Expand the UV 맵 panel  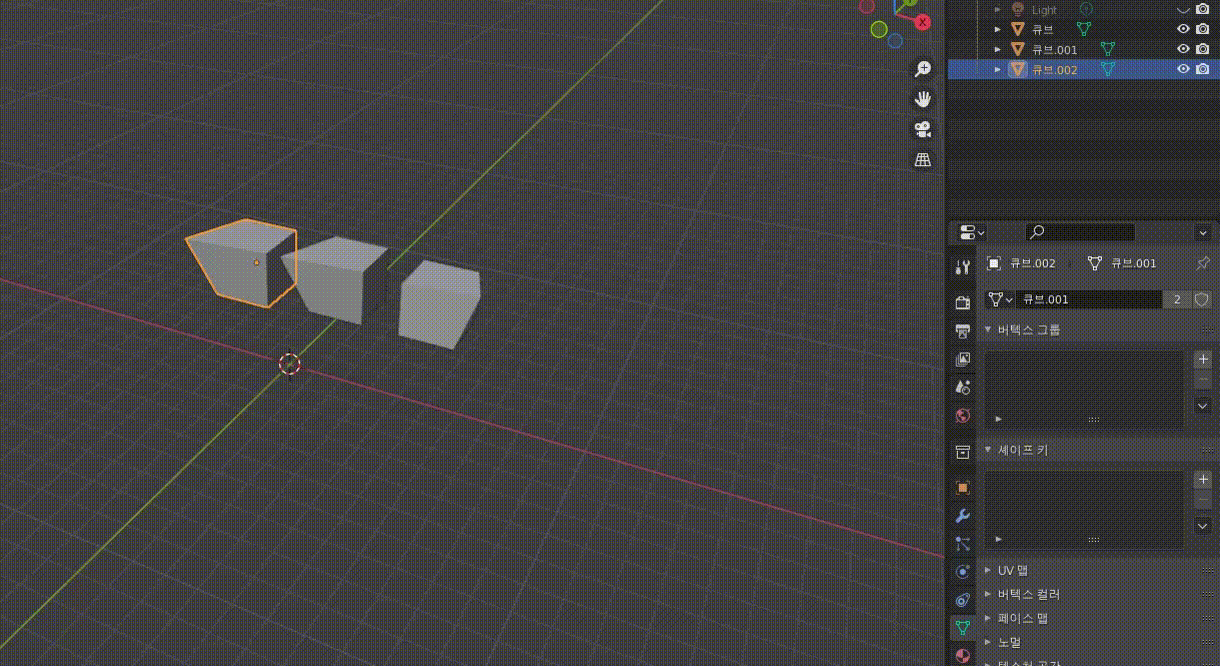click(988, 570)
